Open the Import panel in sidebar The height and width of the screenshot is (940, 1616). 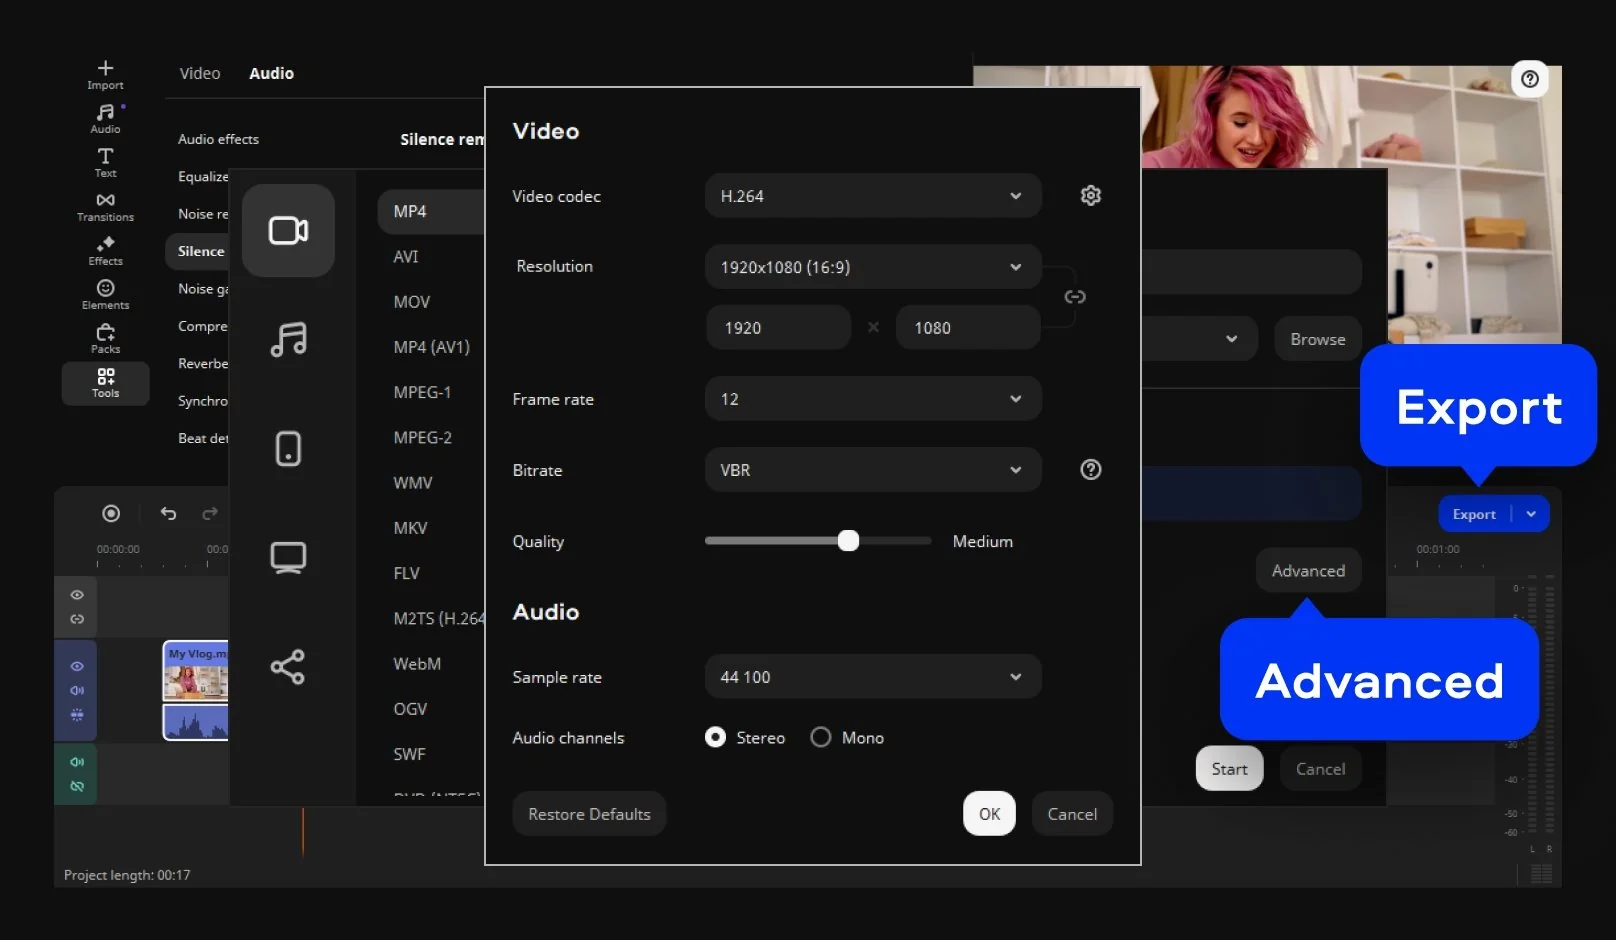tap(105, 74)
